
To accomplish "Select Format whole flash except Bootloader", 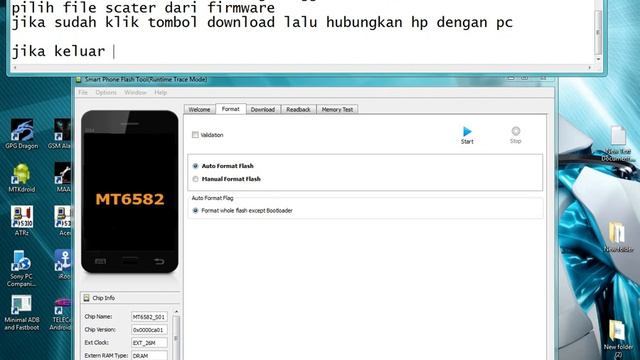I will tap(195, 211).
